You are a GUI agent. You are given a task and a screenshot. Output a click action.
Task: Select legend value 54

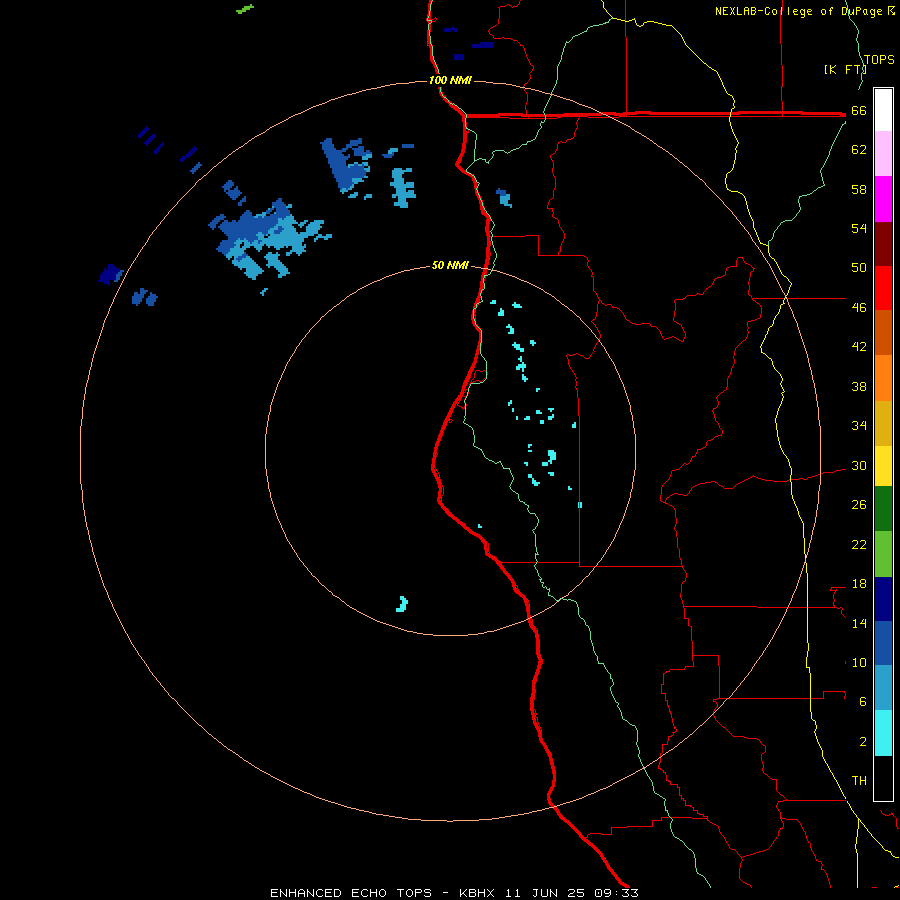point(859,228)
